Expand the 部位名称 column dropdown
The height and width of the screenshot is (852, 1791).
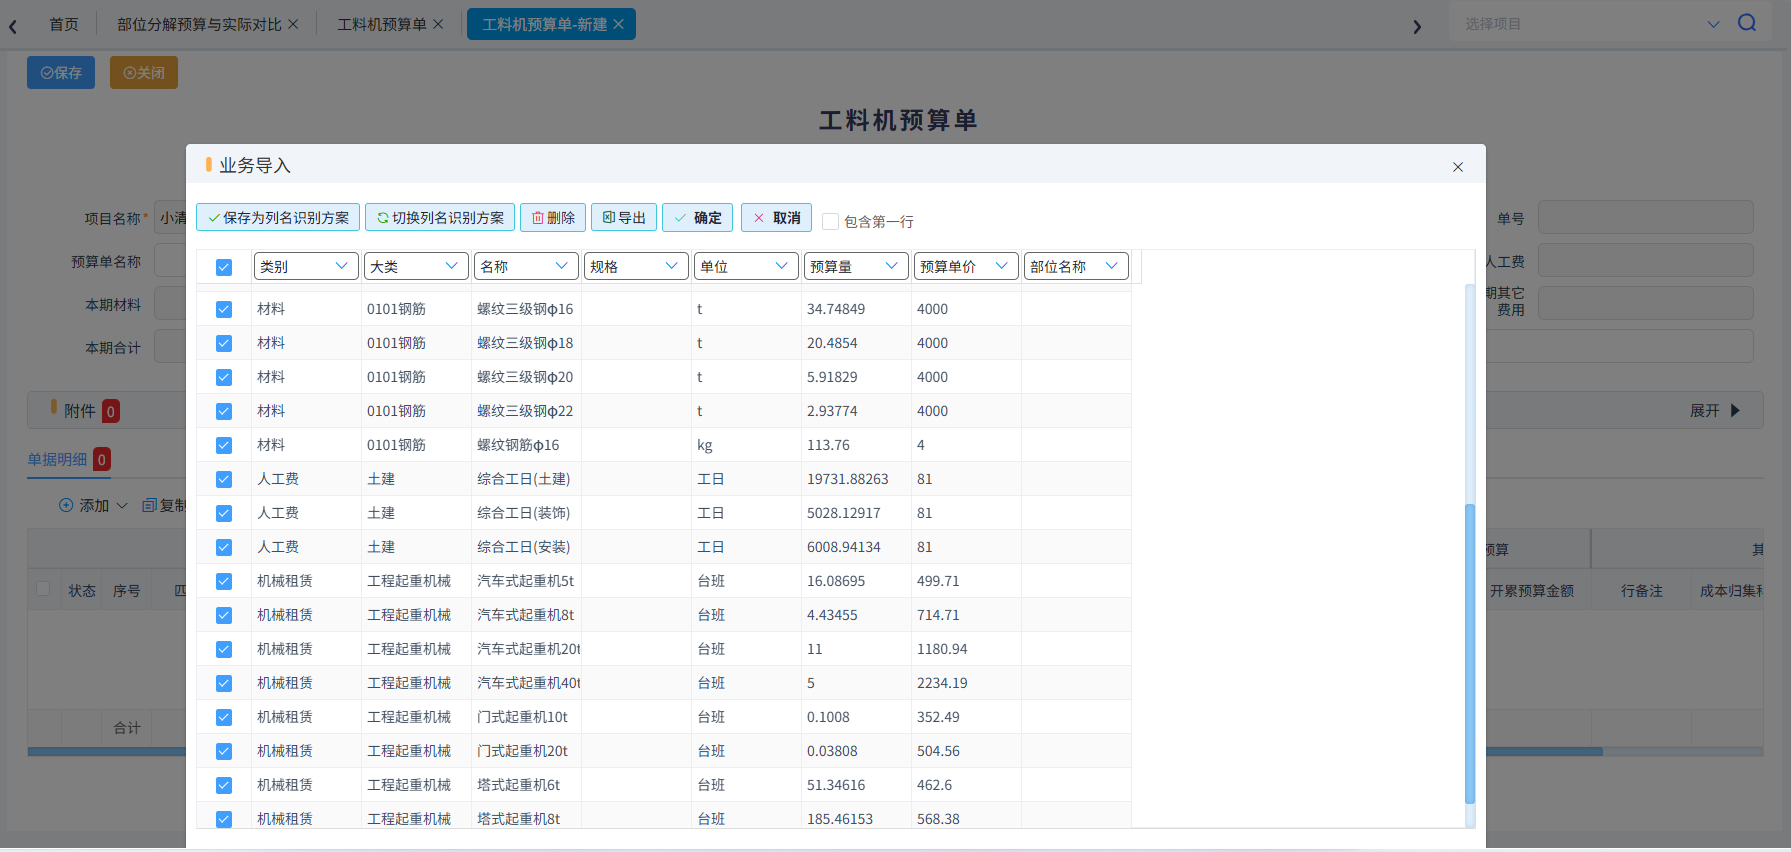tap(1076, 266)
